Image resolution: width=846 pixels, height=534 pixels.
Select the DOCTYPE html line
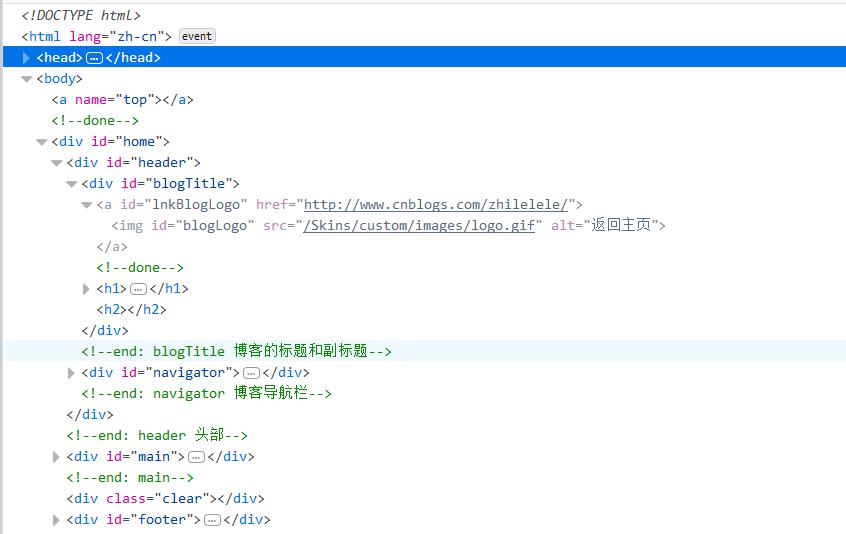[x=81, y=16]
